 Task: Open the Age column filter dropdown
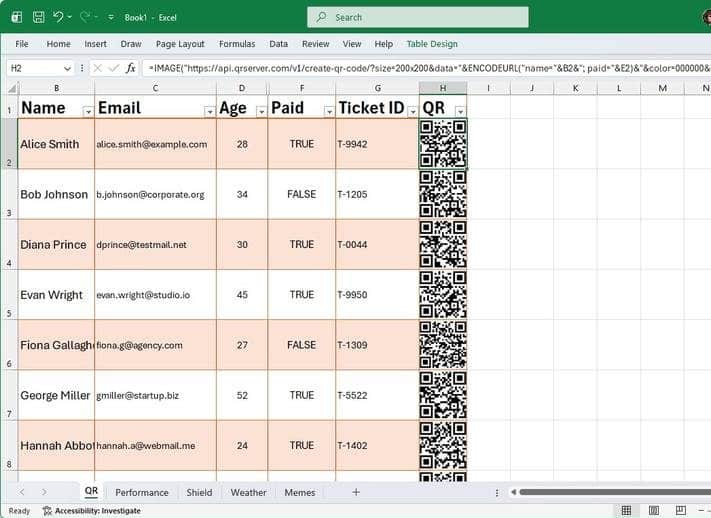tap(261, 111)
